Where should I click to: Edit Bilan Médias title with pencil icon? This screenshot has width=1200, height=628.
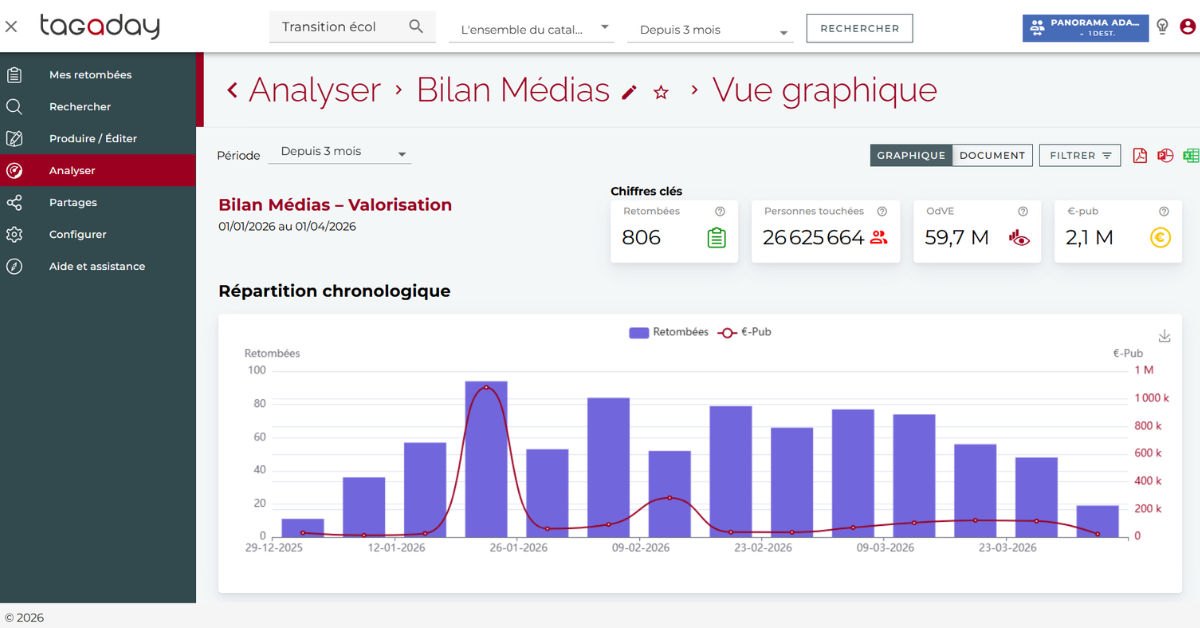[x=629, y=92]
